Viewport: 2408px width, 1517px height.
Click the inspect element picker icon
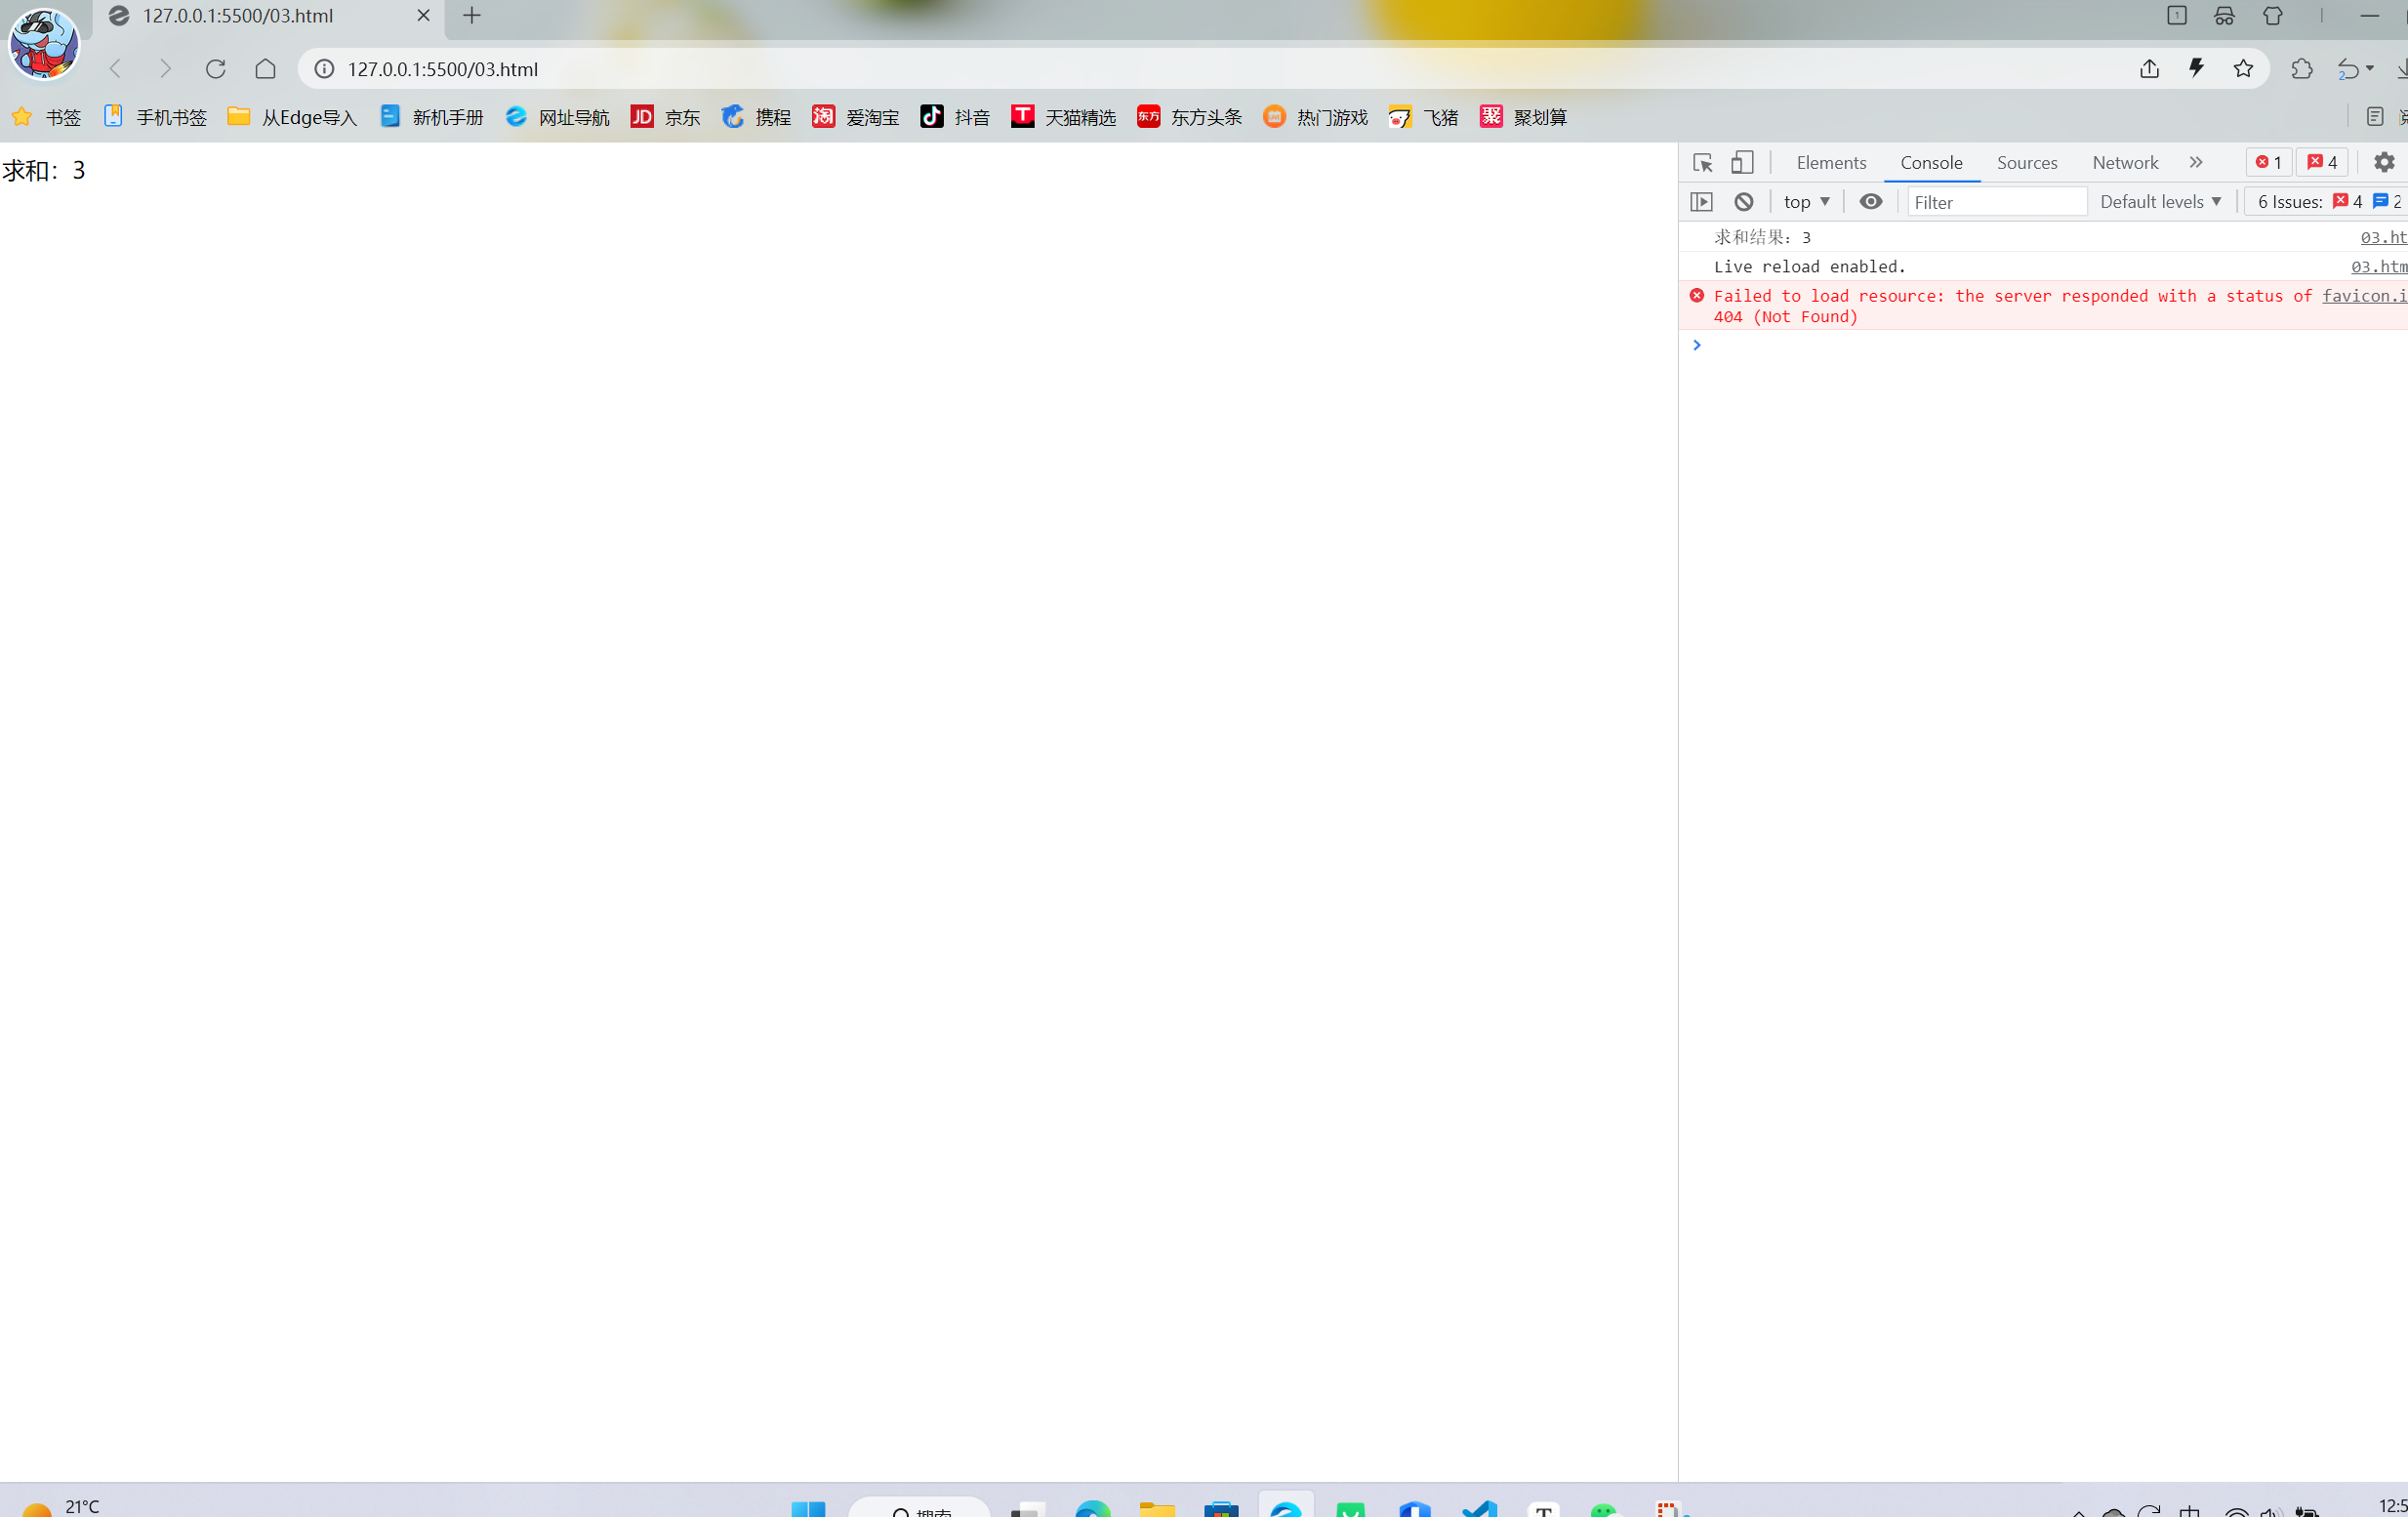[x=1702, y=162]
